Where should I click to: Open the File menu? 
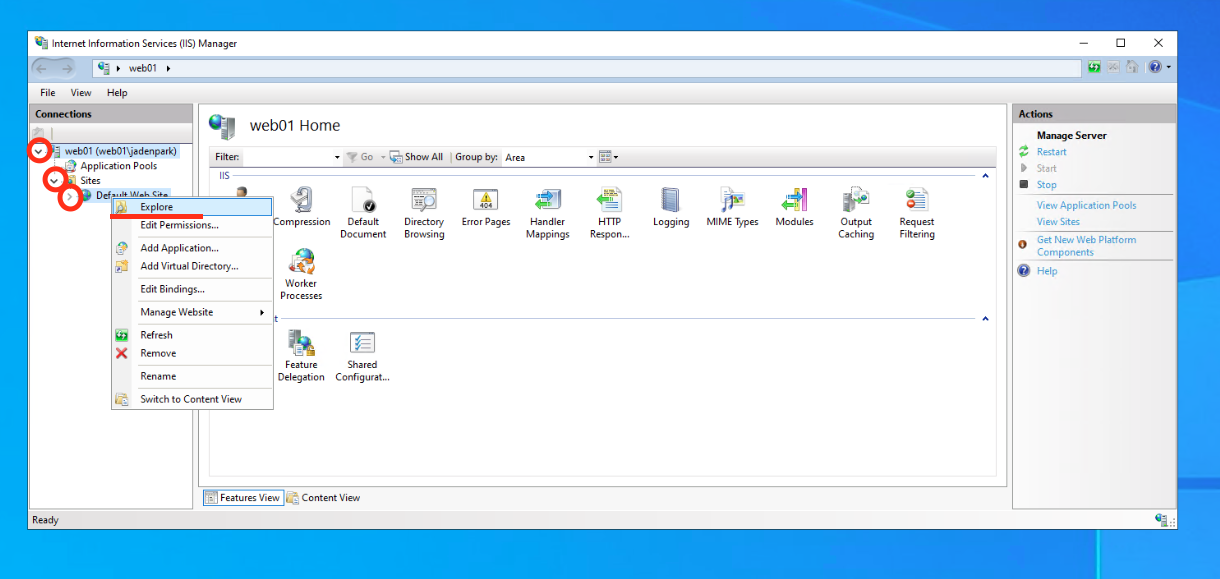(x=48, y=93)
